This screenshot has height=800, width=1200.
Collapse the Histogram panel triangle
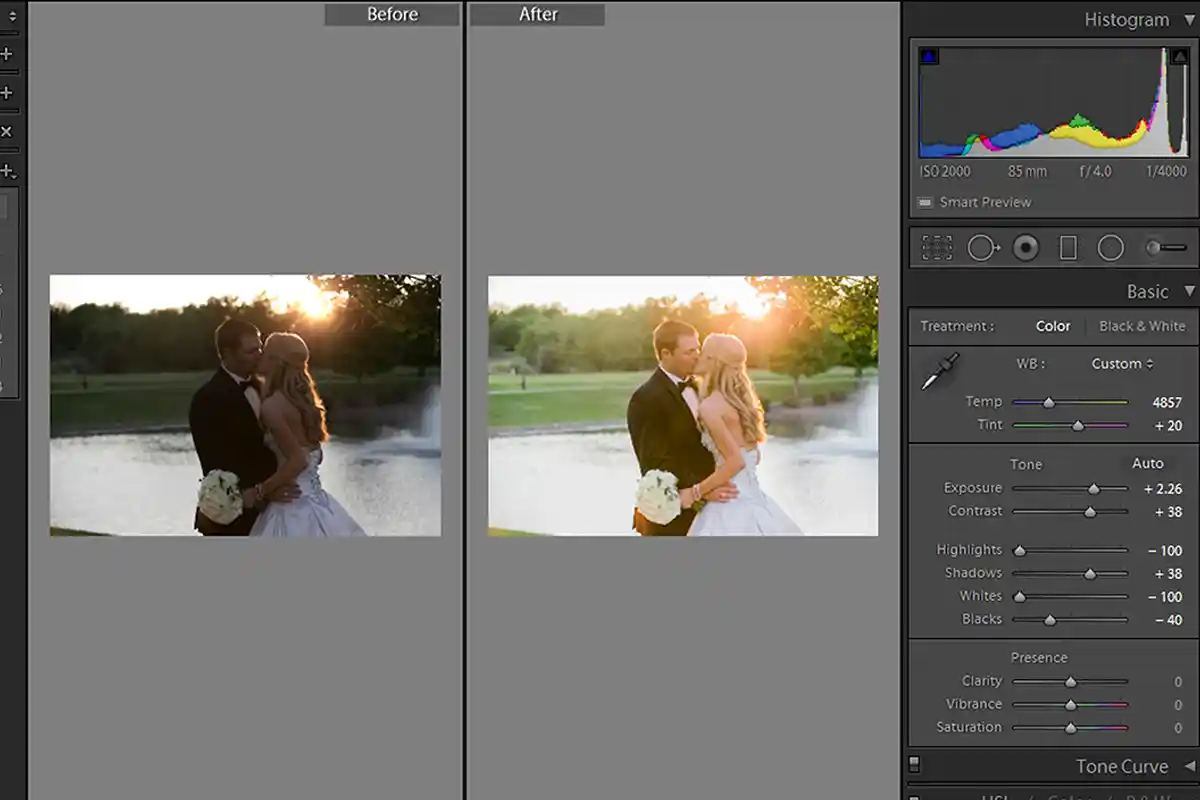click(x=1189, y=19)
